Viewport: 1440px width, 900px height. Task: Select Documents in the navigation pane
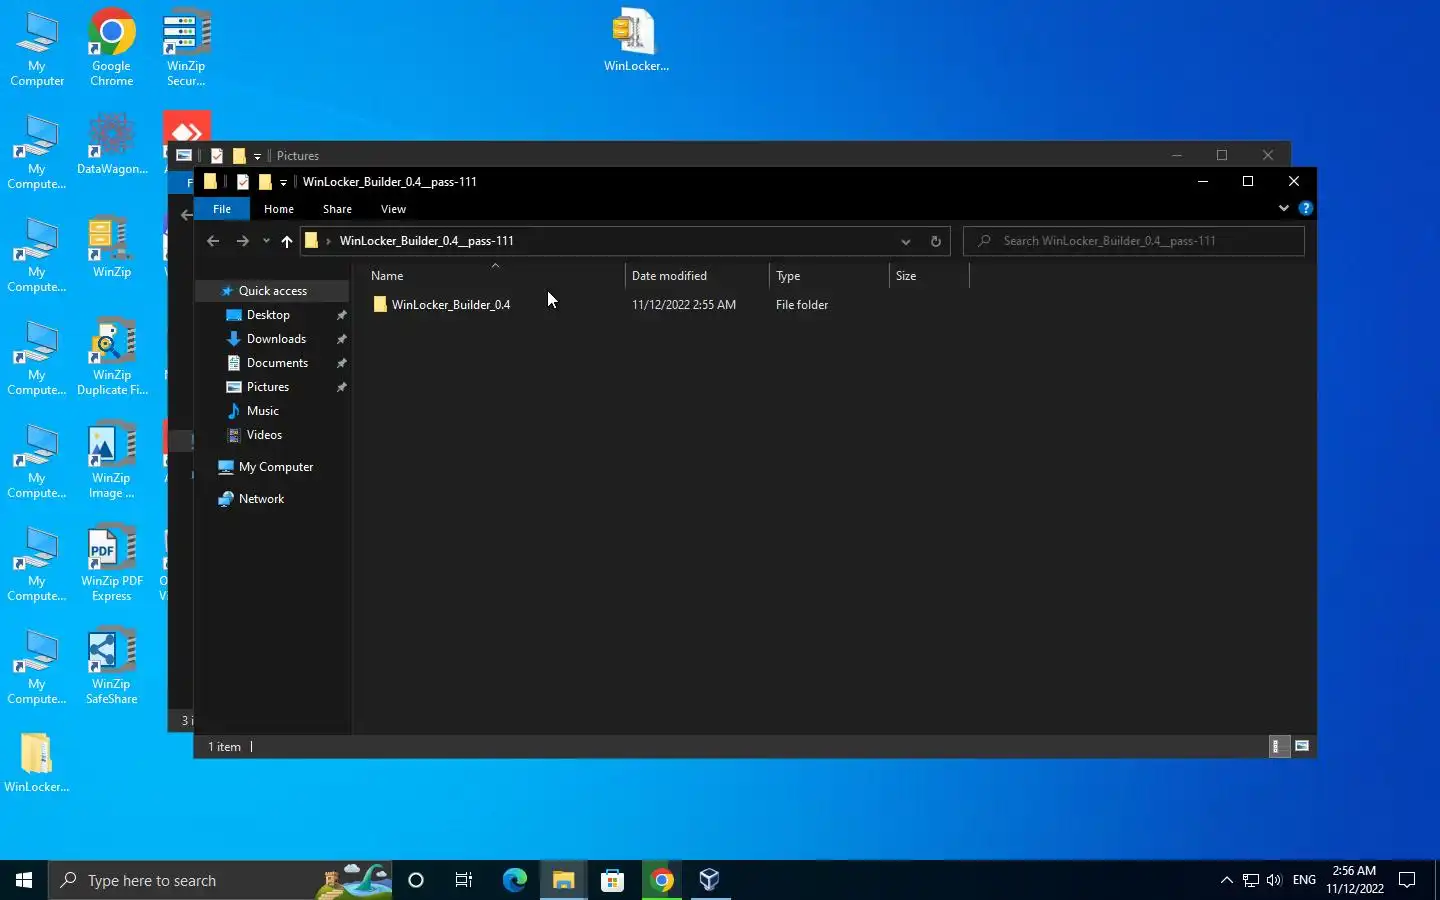(x=277, y=363)
